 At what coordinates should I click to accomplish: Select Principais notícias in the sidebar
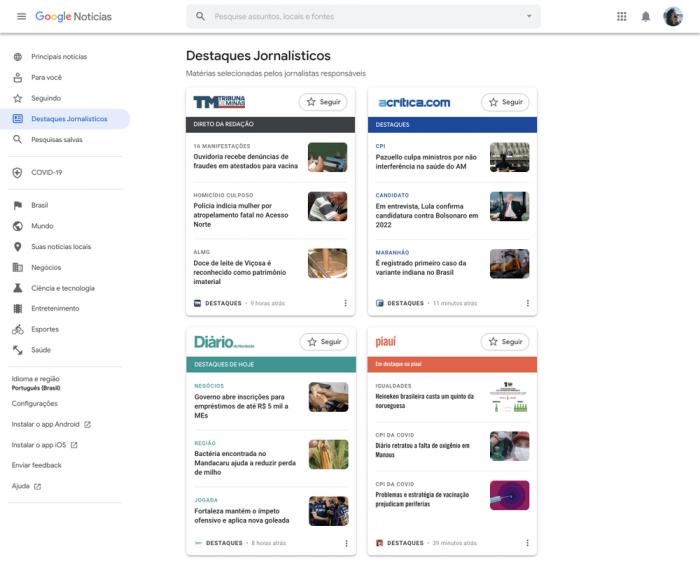coord(59,57)
